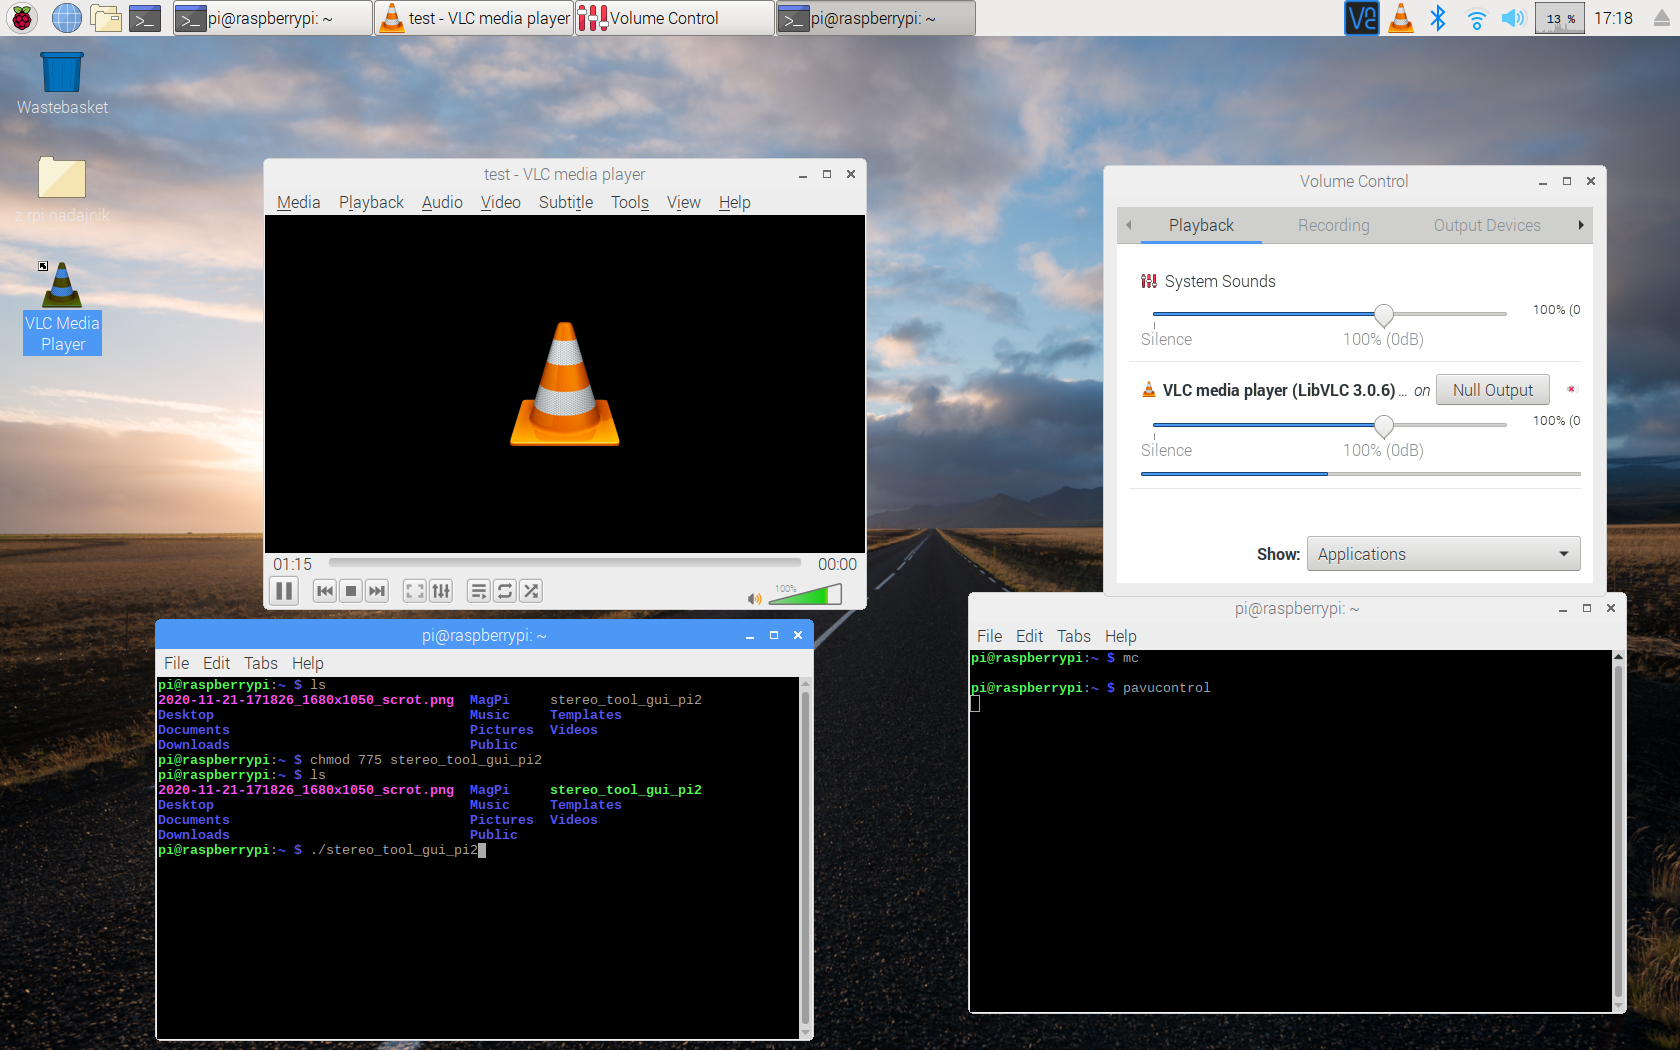The image size is (1680, 1050).
Task: Click the pavucontrol command text in terminal
Action: click(x=1166, y=688)
